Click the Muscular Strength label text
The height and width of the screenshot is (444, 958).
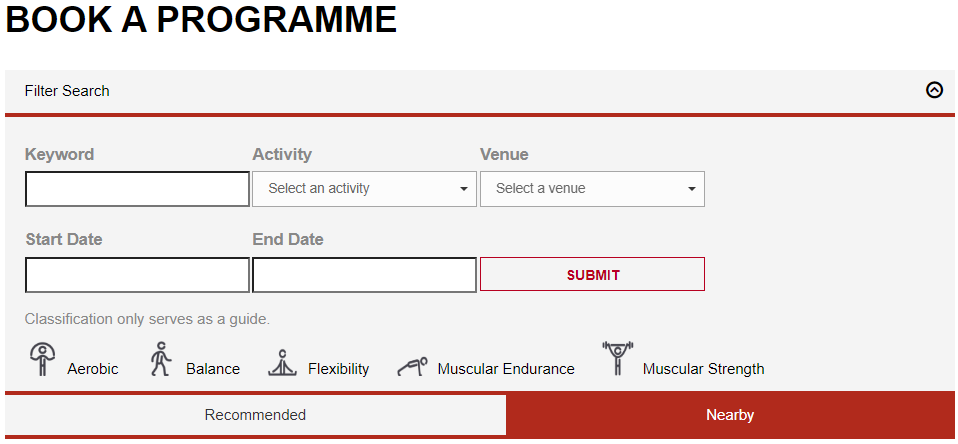point(703,369)
